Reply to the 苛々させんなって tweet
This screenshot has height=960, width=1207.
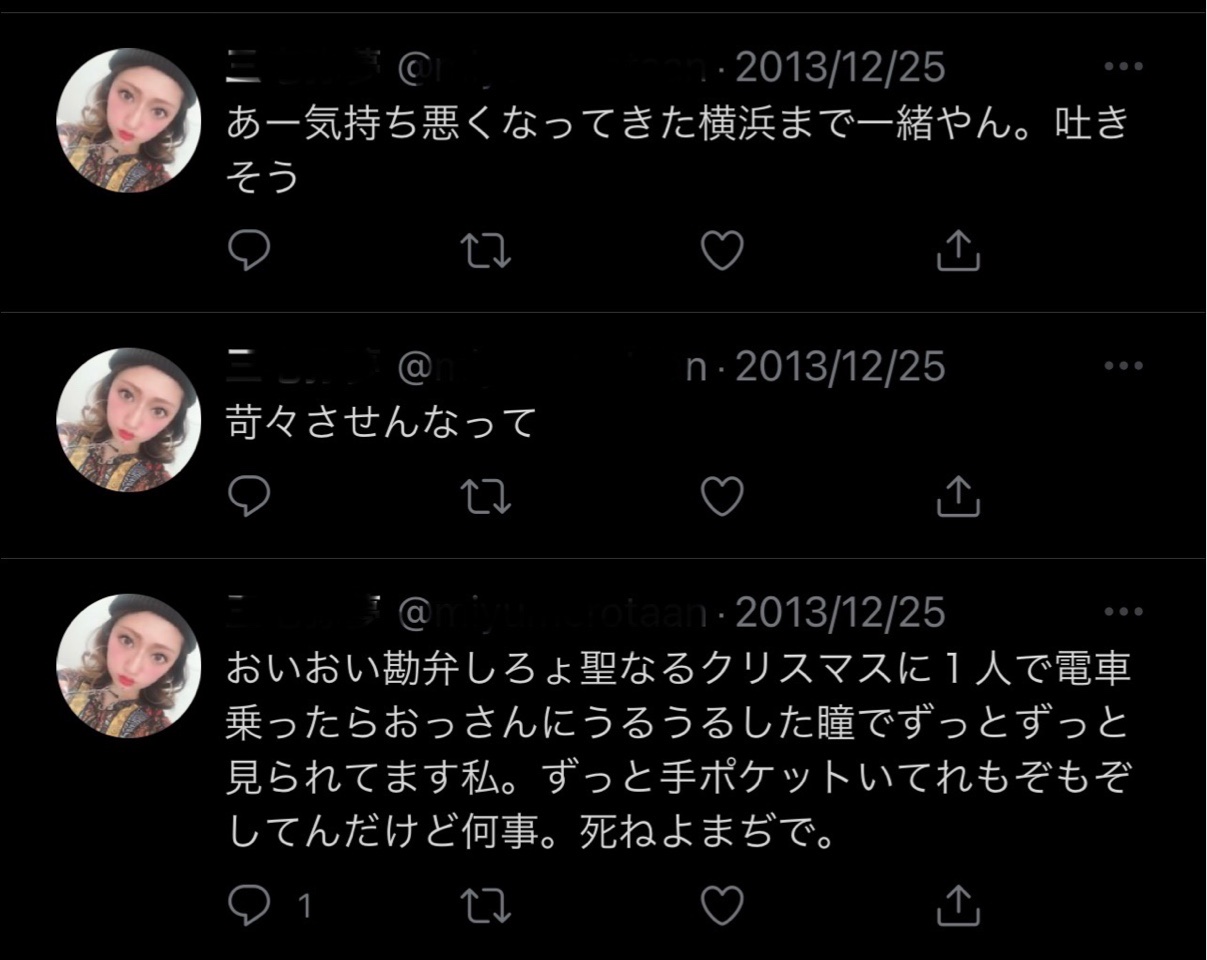click(249, 497)
